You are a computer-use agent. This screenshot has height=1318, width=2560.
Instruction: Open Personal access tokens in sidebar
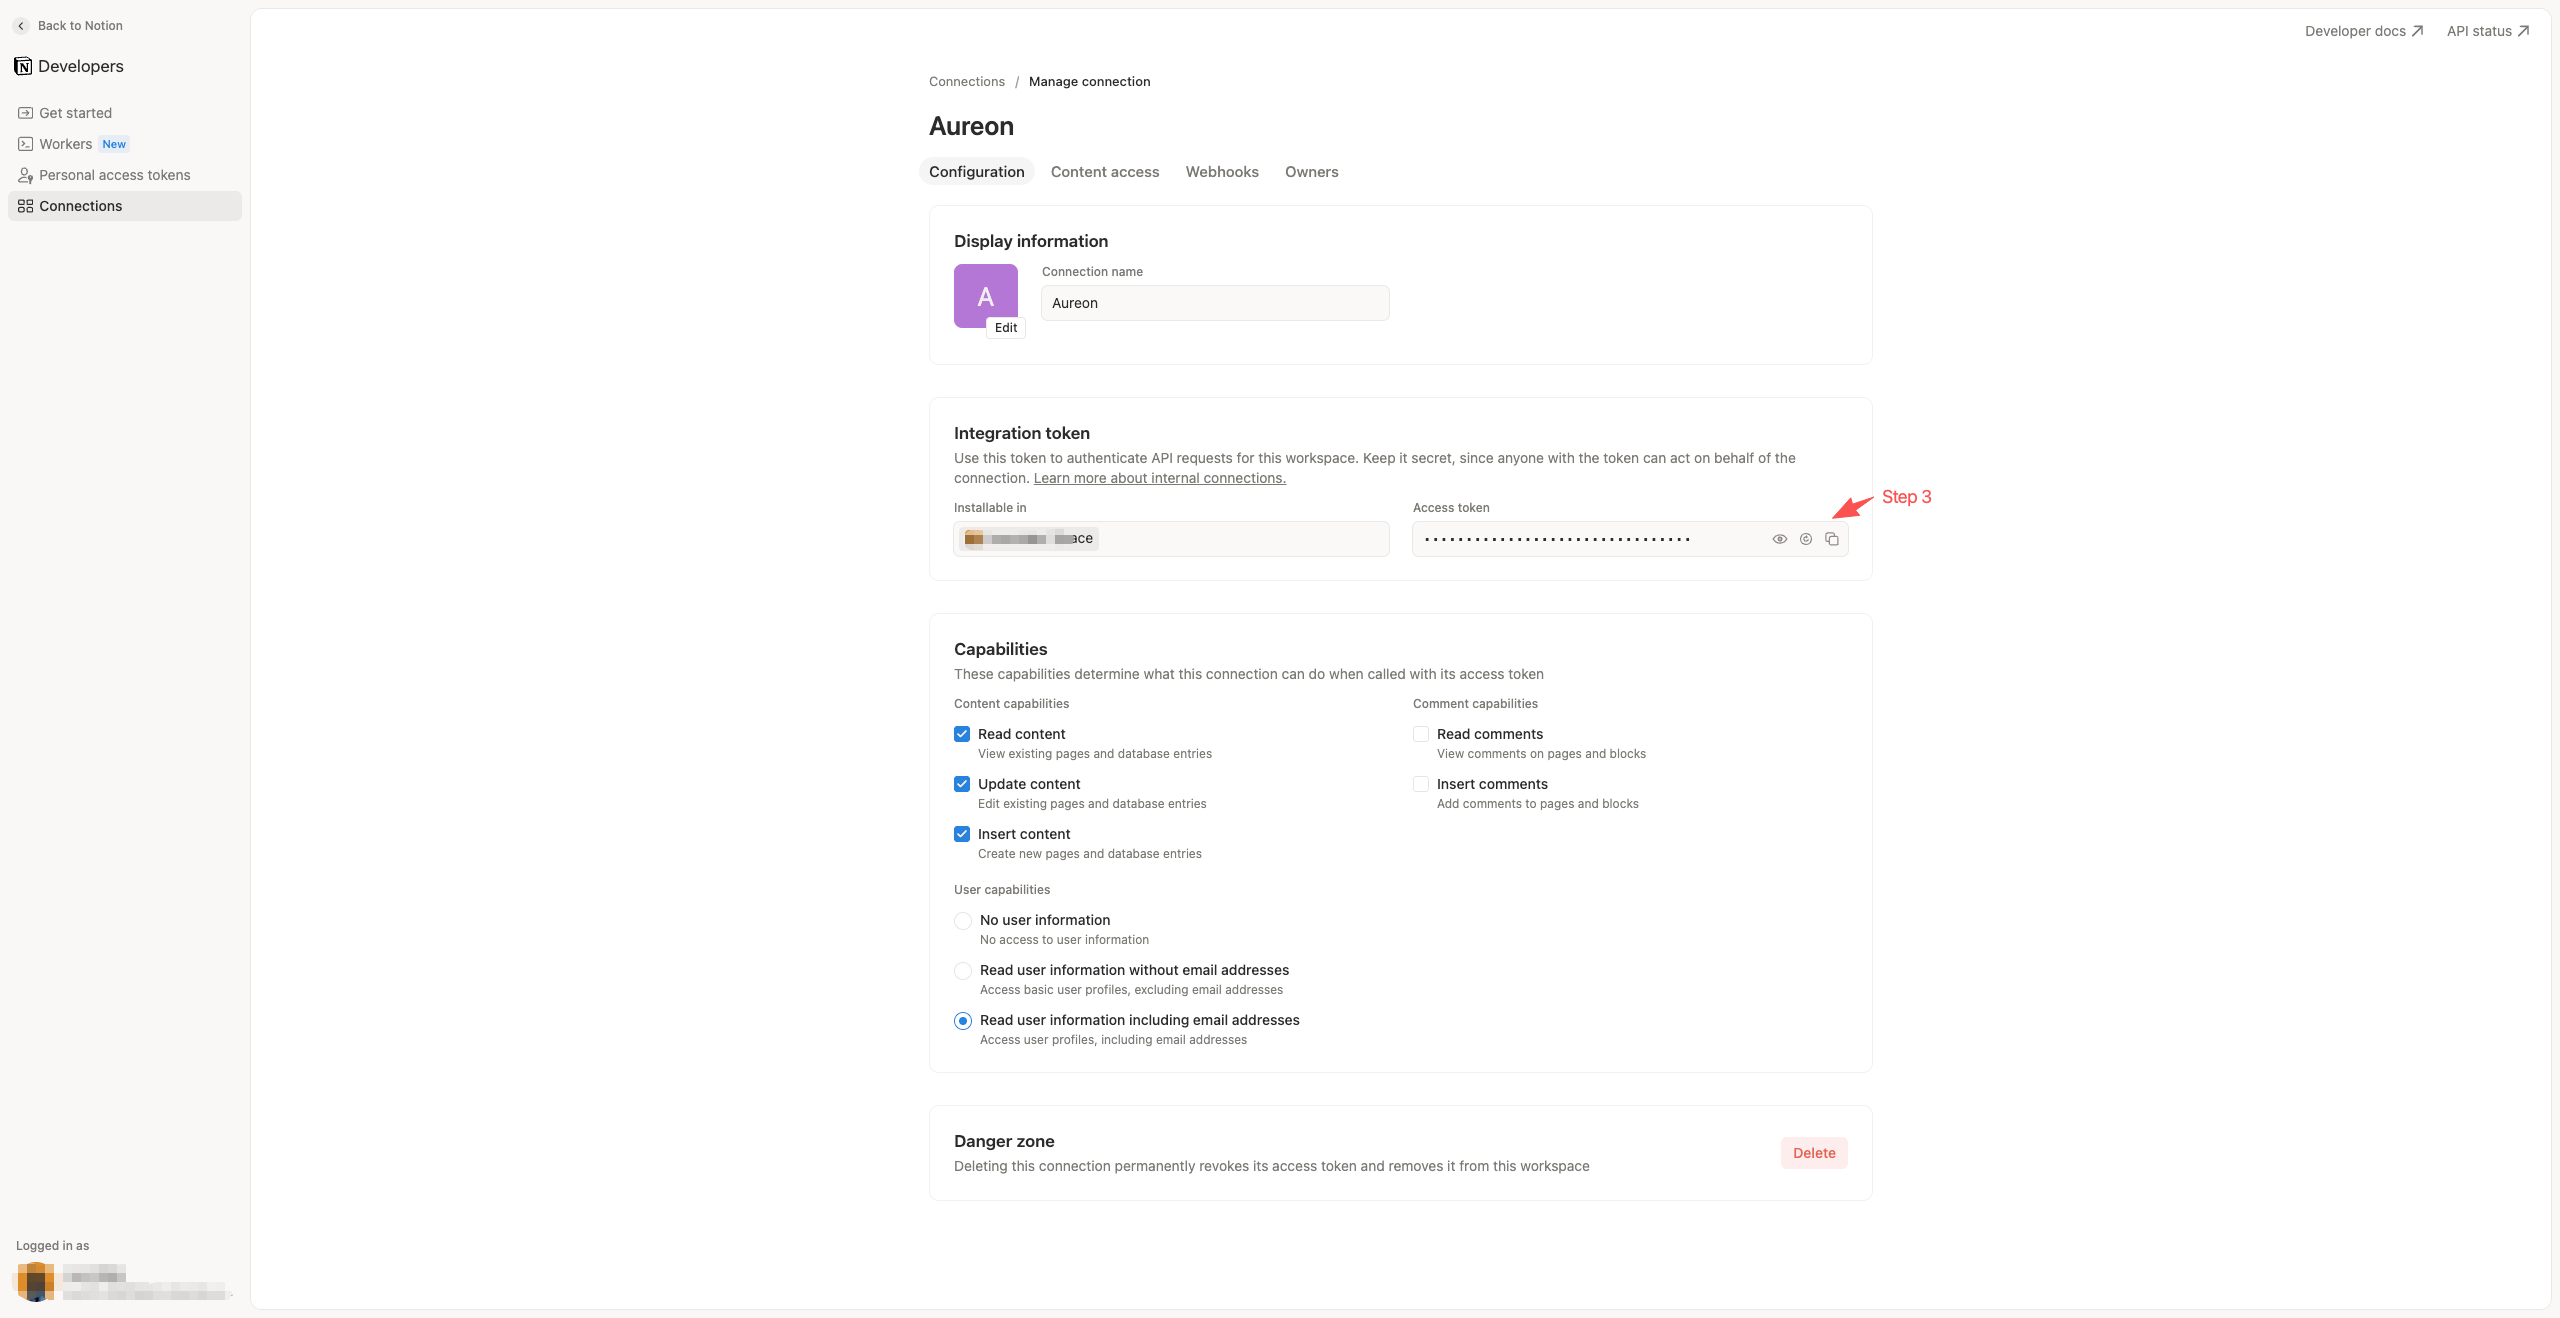[125, 175]
